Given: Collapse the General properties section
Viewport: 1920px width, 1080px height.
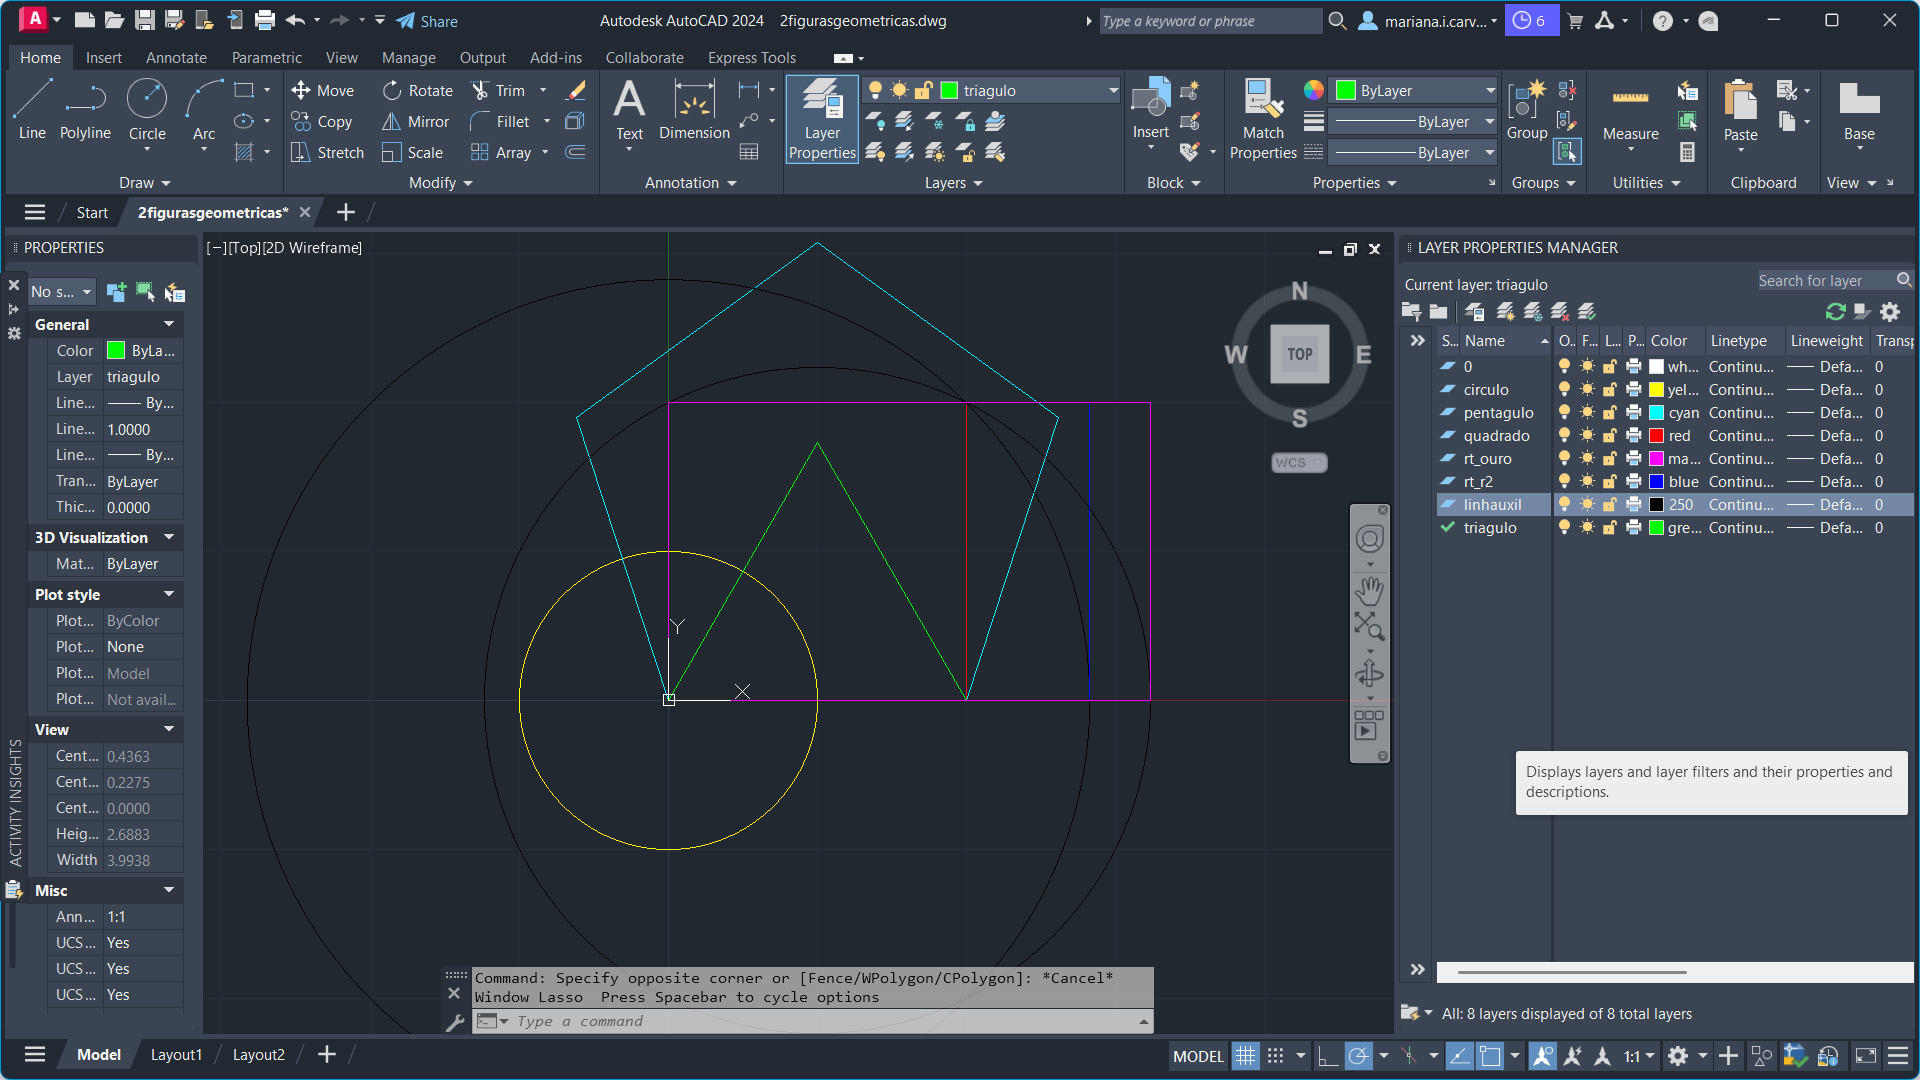Looking at the screenshot, I should coord(169,324).
